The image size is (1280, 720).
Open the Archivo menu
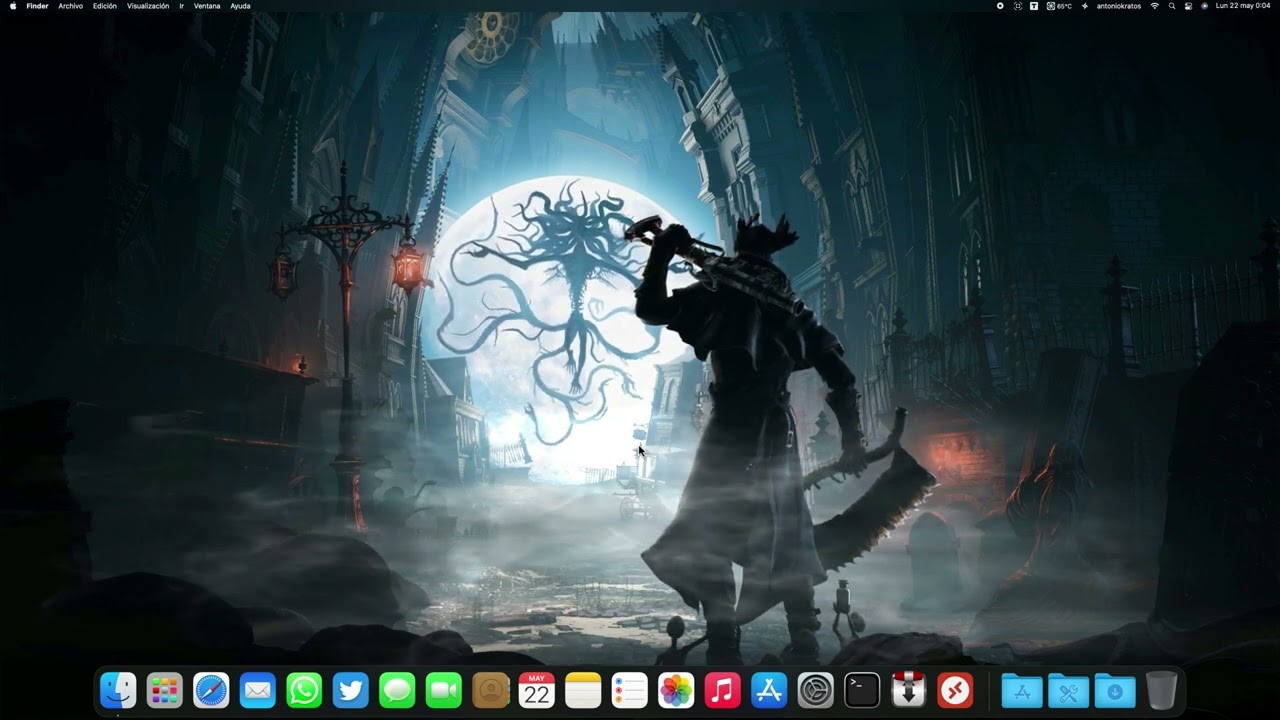coord(70,6)
